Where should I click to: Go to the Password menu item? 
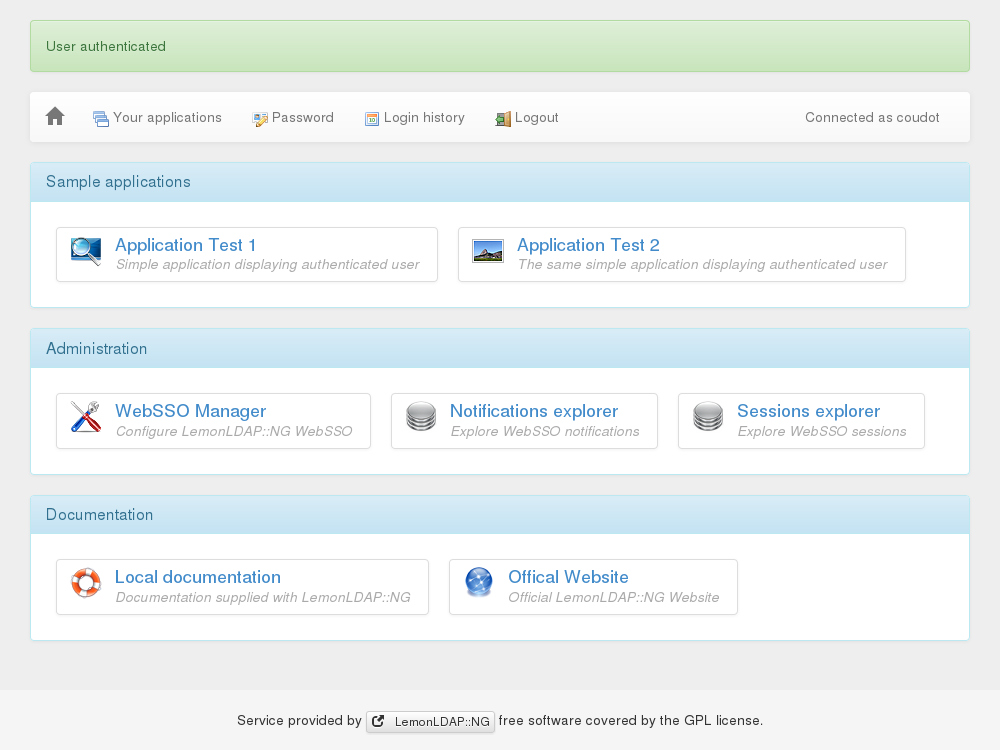293,117
